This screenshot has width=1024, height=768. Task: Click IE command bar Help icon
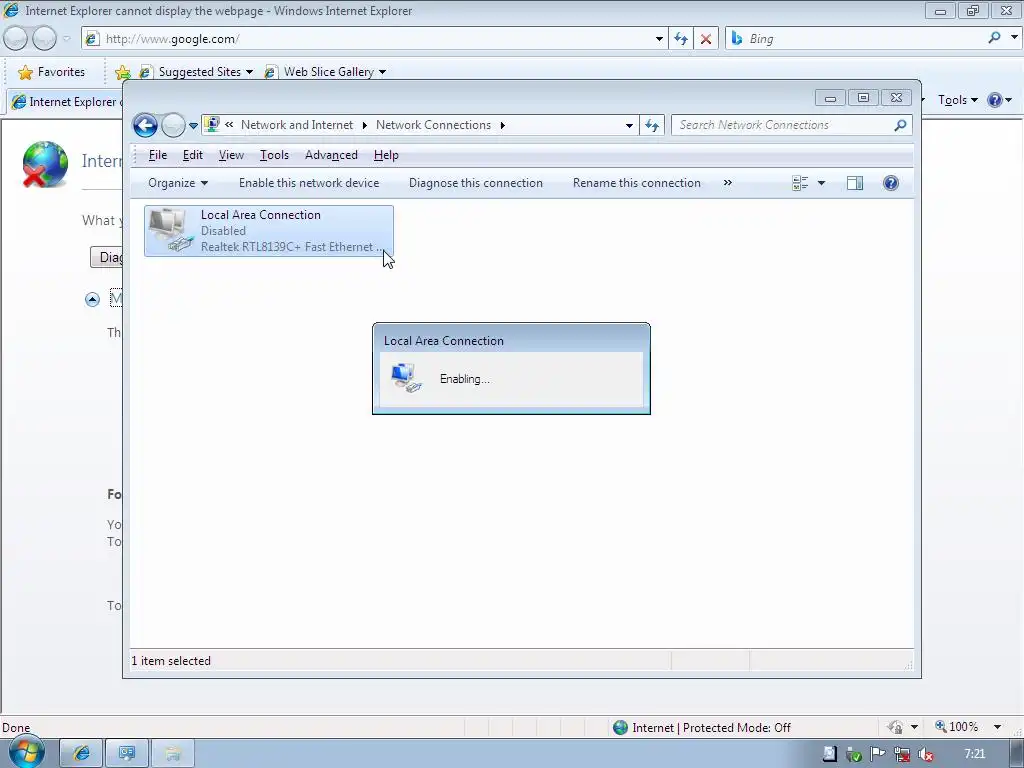pos(995,100)
